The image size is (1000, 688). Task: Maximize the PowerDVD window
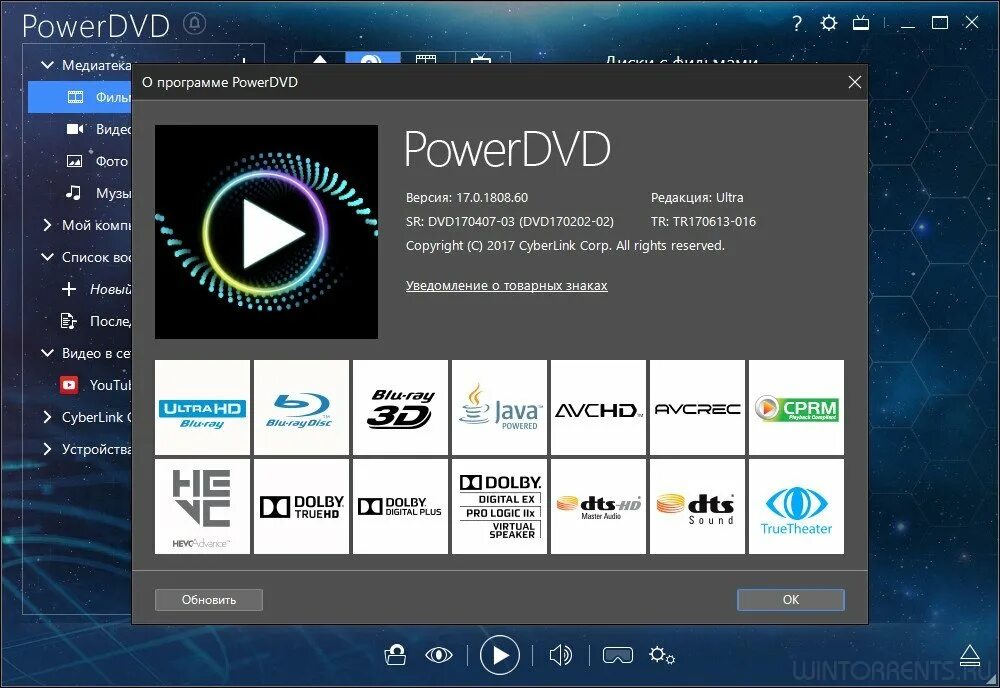(939, 24)
